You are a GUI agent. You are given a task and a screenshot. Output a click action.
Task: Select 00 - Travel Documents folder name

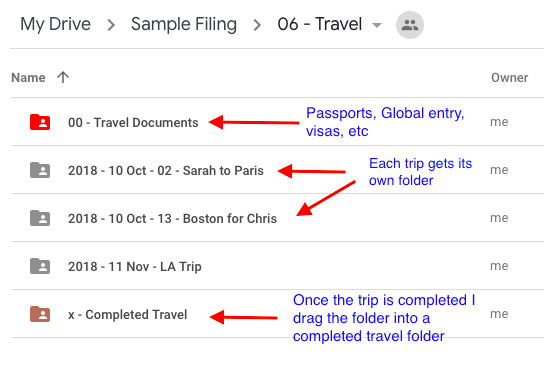[x=133, y=122]
